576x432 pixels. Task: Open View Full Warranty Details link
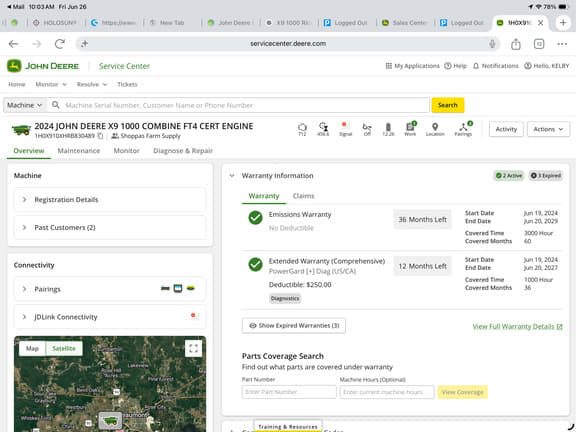[517, 327]
